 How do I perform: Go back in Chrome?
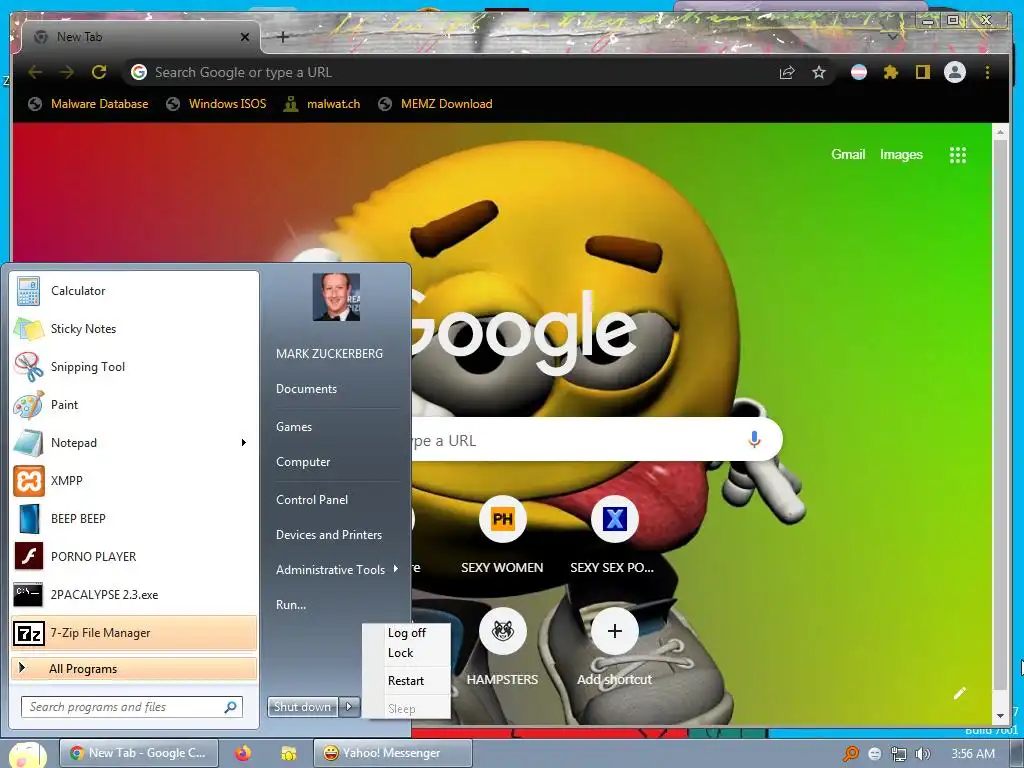pos(35,72)
